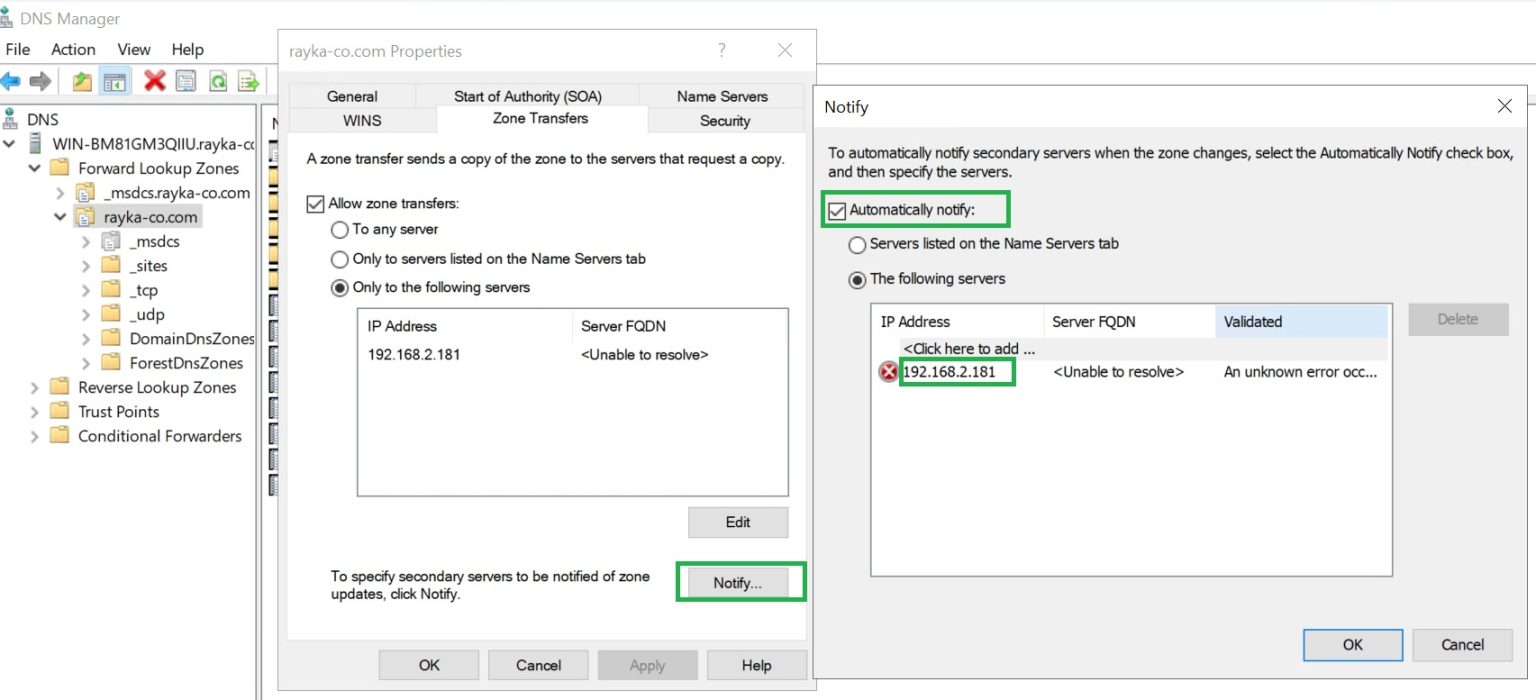Select Reverse Lookup Zones folder
Viewport: 1536px width, 700px height.
[x=157, y=387]
